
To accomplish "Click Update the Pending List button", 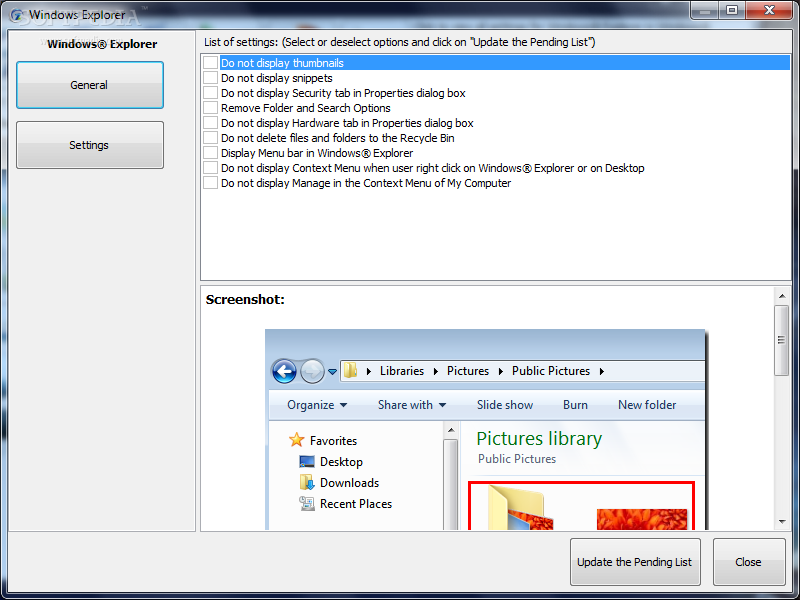I will coord(635,562).
